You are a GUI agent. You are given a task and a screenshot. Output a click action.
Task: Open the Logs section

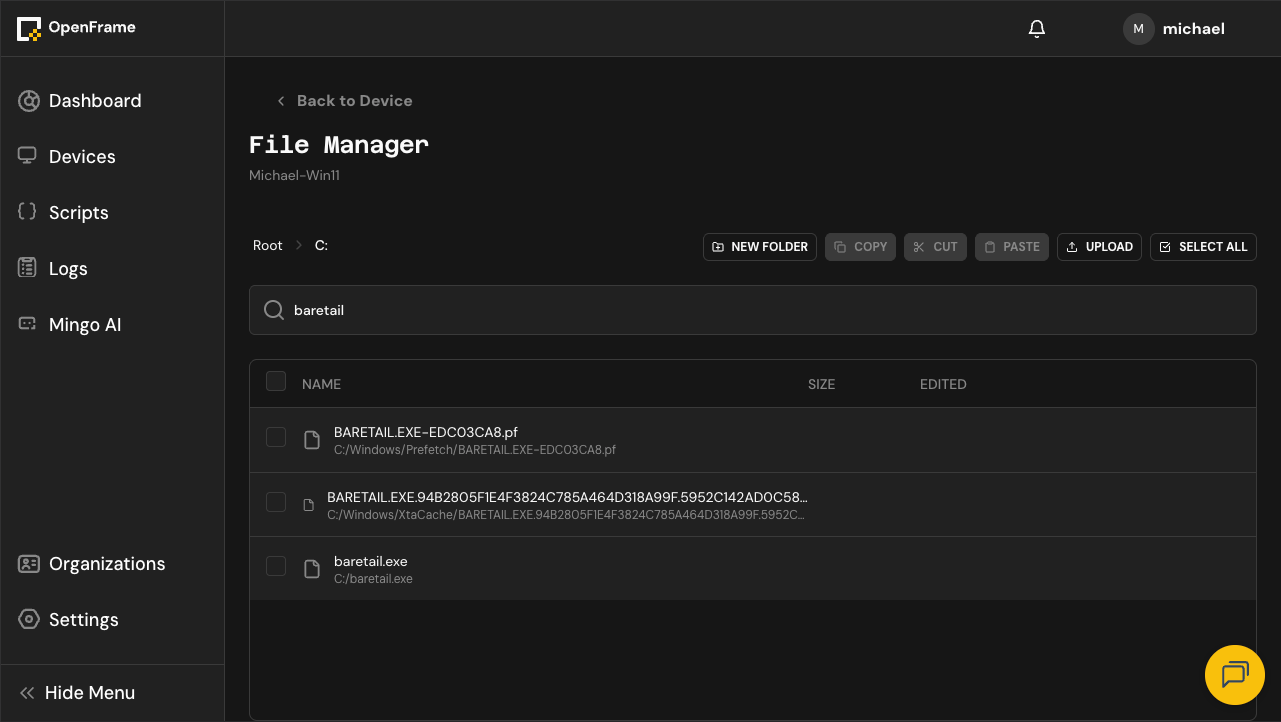click(x=112, y=269)
